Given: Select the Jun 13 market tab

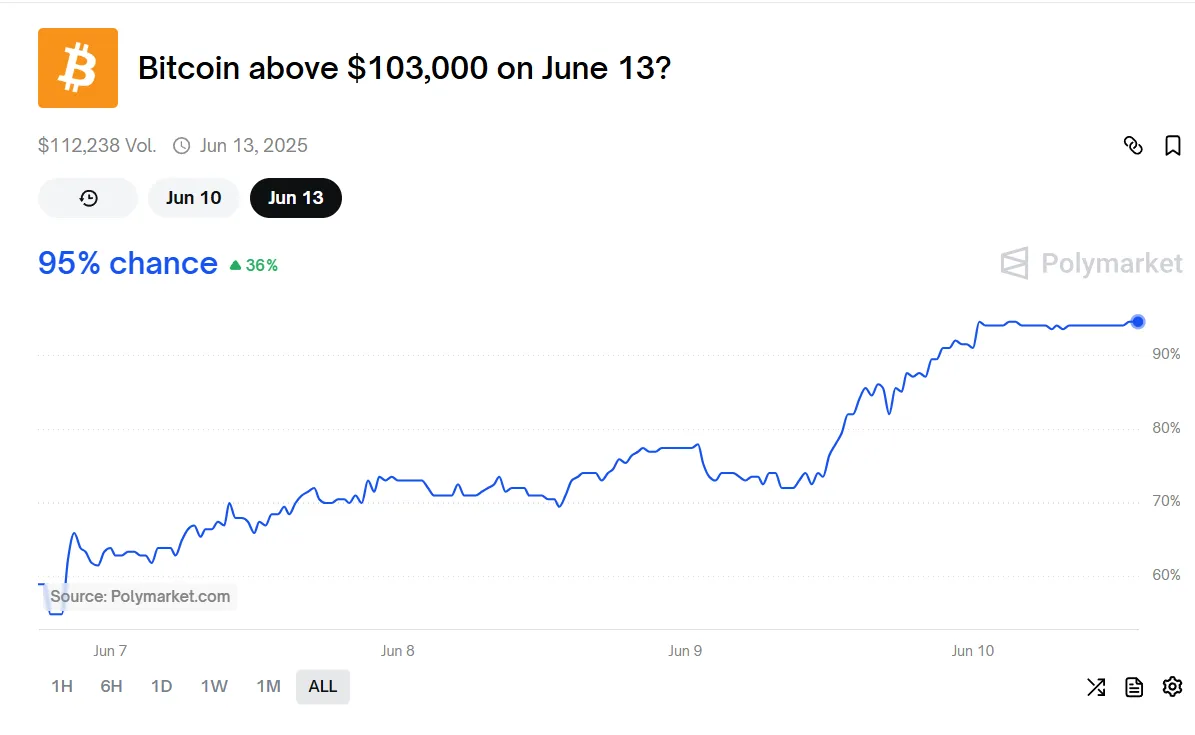Looking at the screenshot, I should (x=296, y=198).
